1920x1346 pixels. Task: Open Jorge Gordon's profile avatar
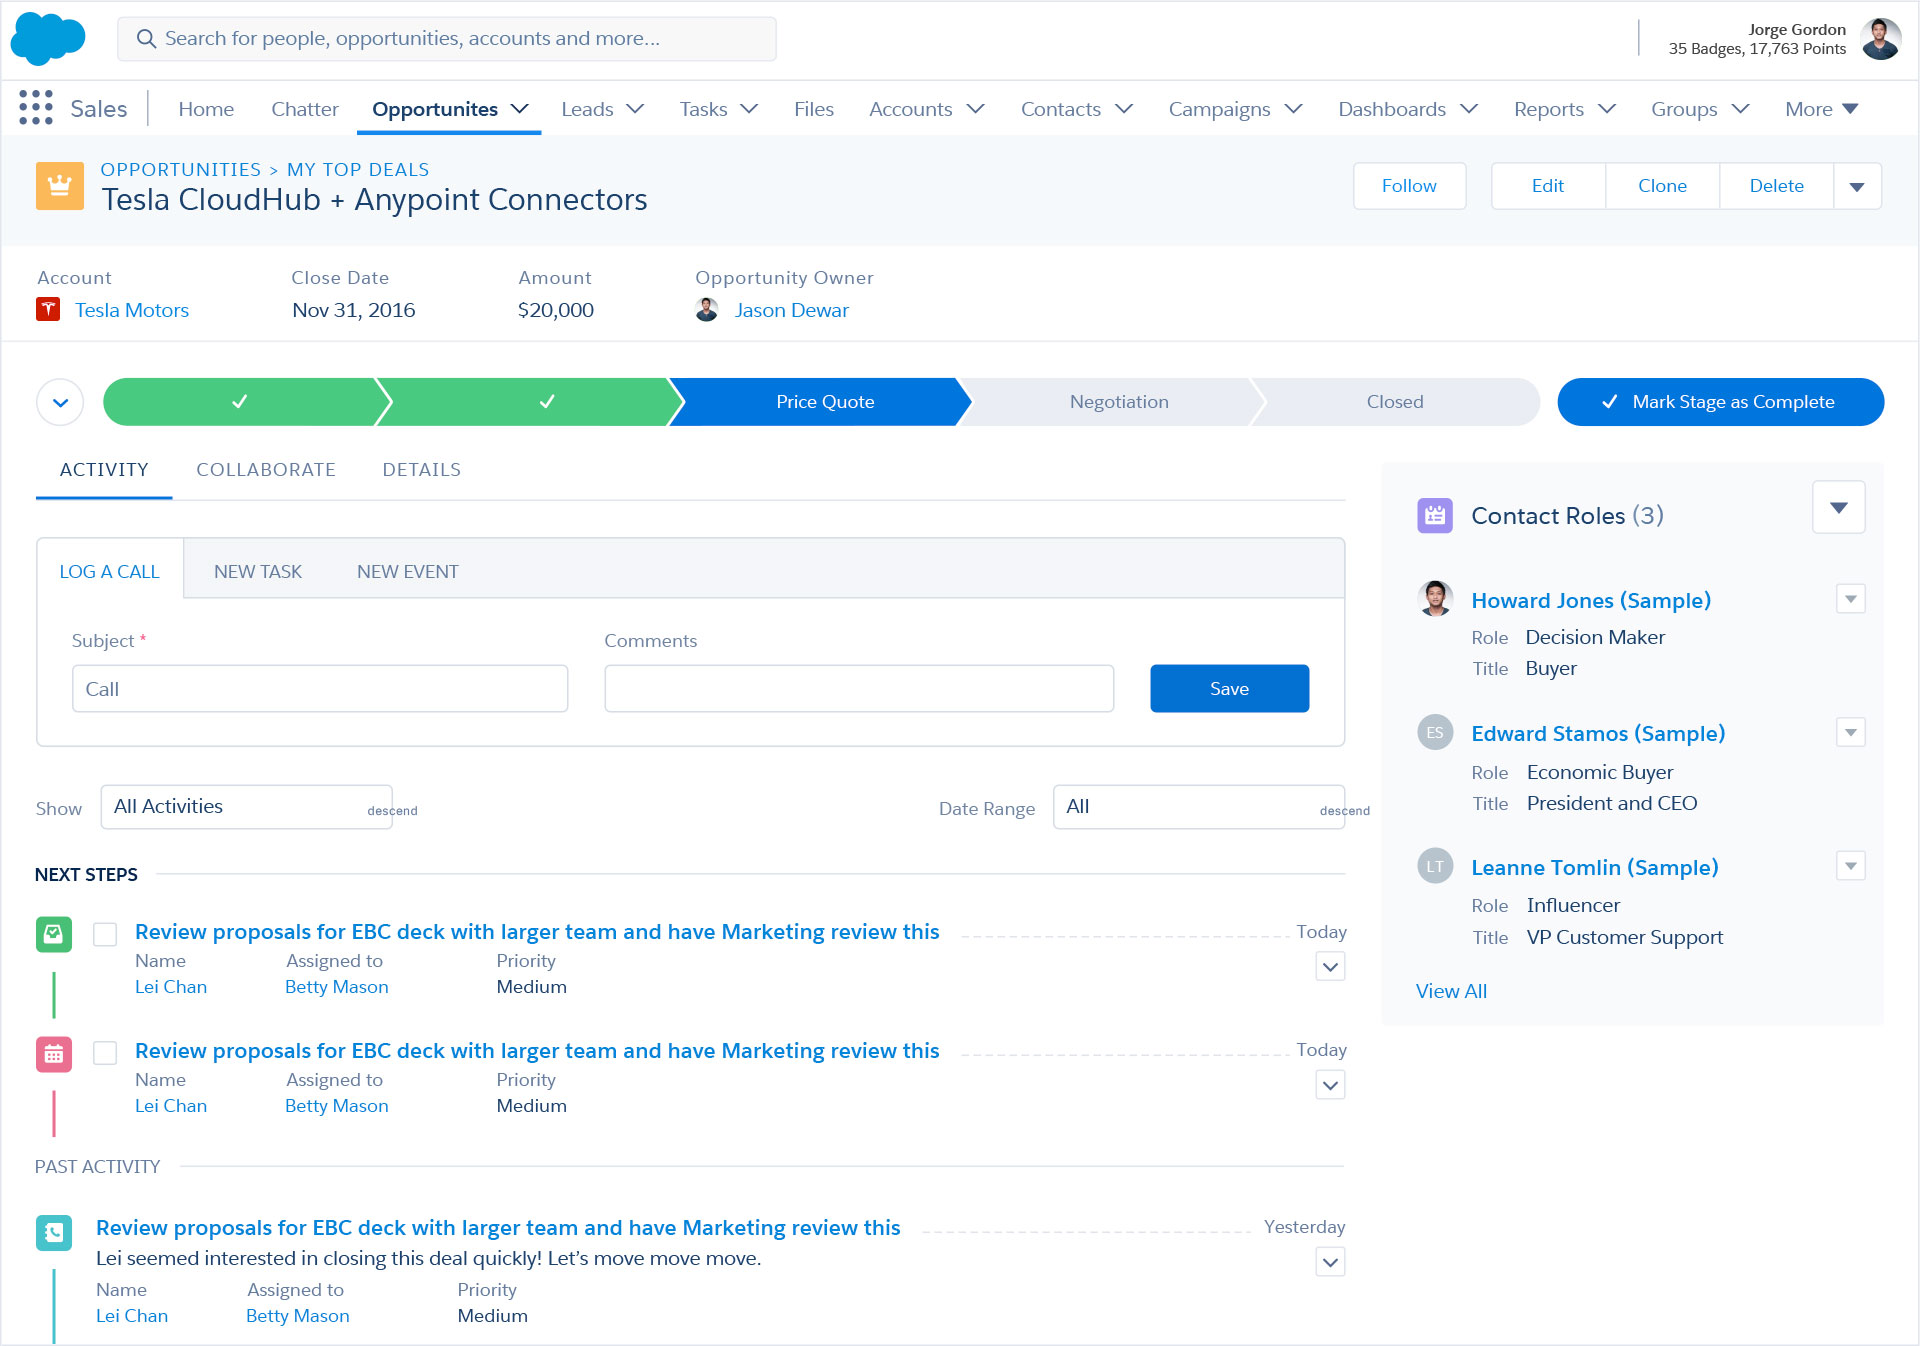point(1880,39)
